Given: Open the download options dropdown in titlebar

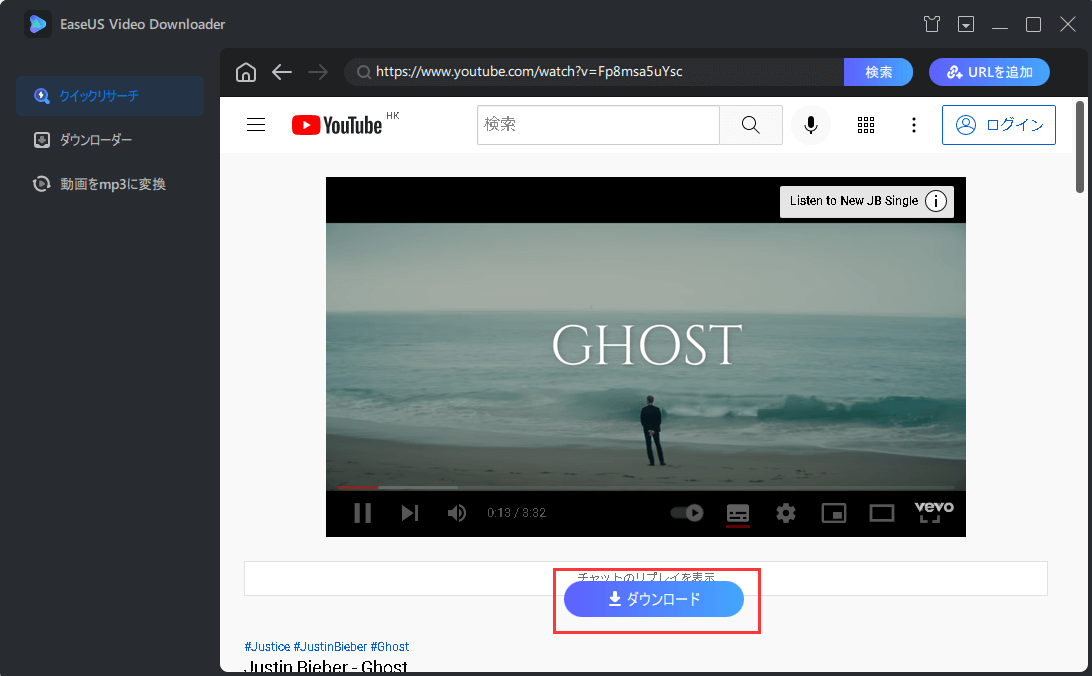Looking at the screenshot, I should [x=966, y=24].
